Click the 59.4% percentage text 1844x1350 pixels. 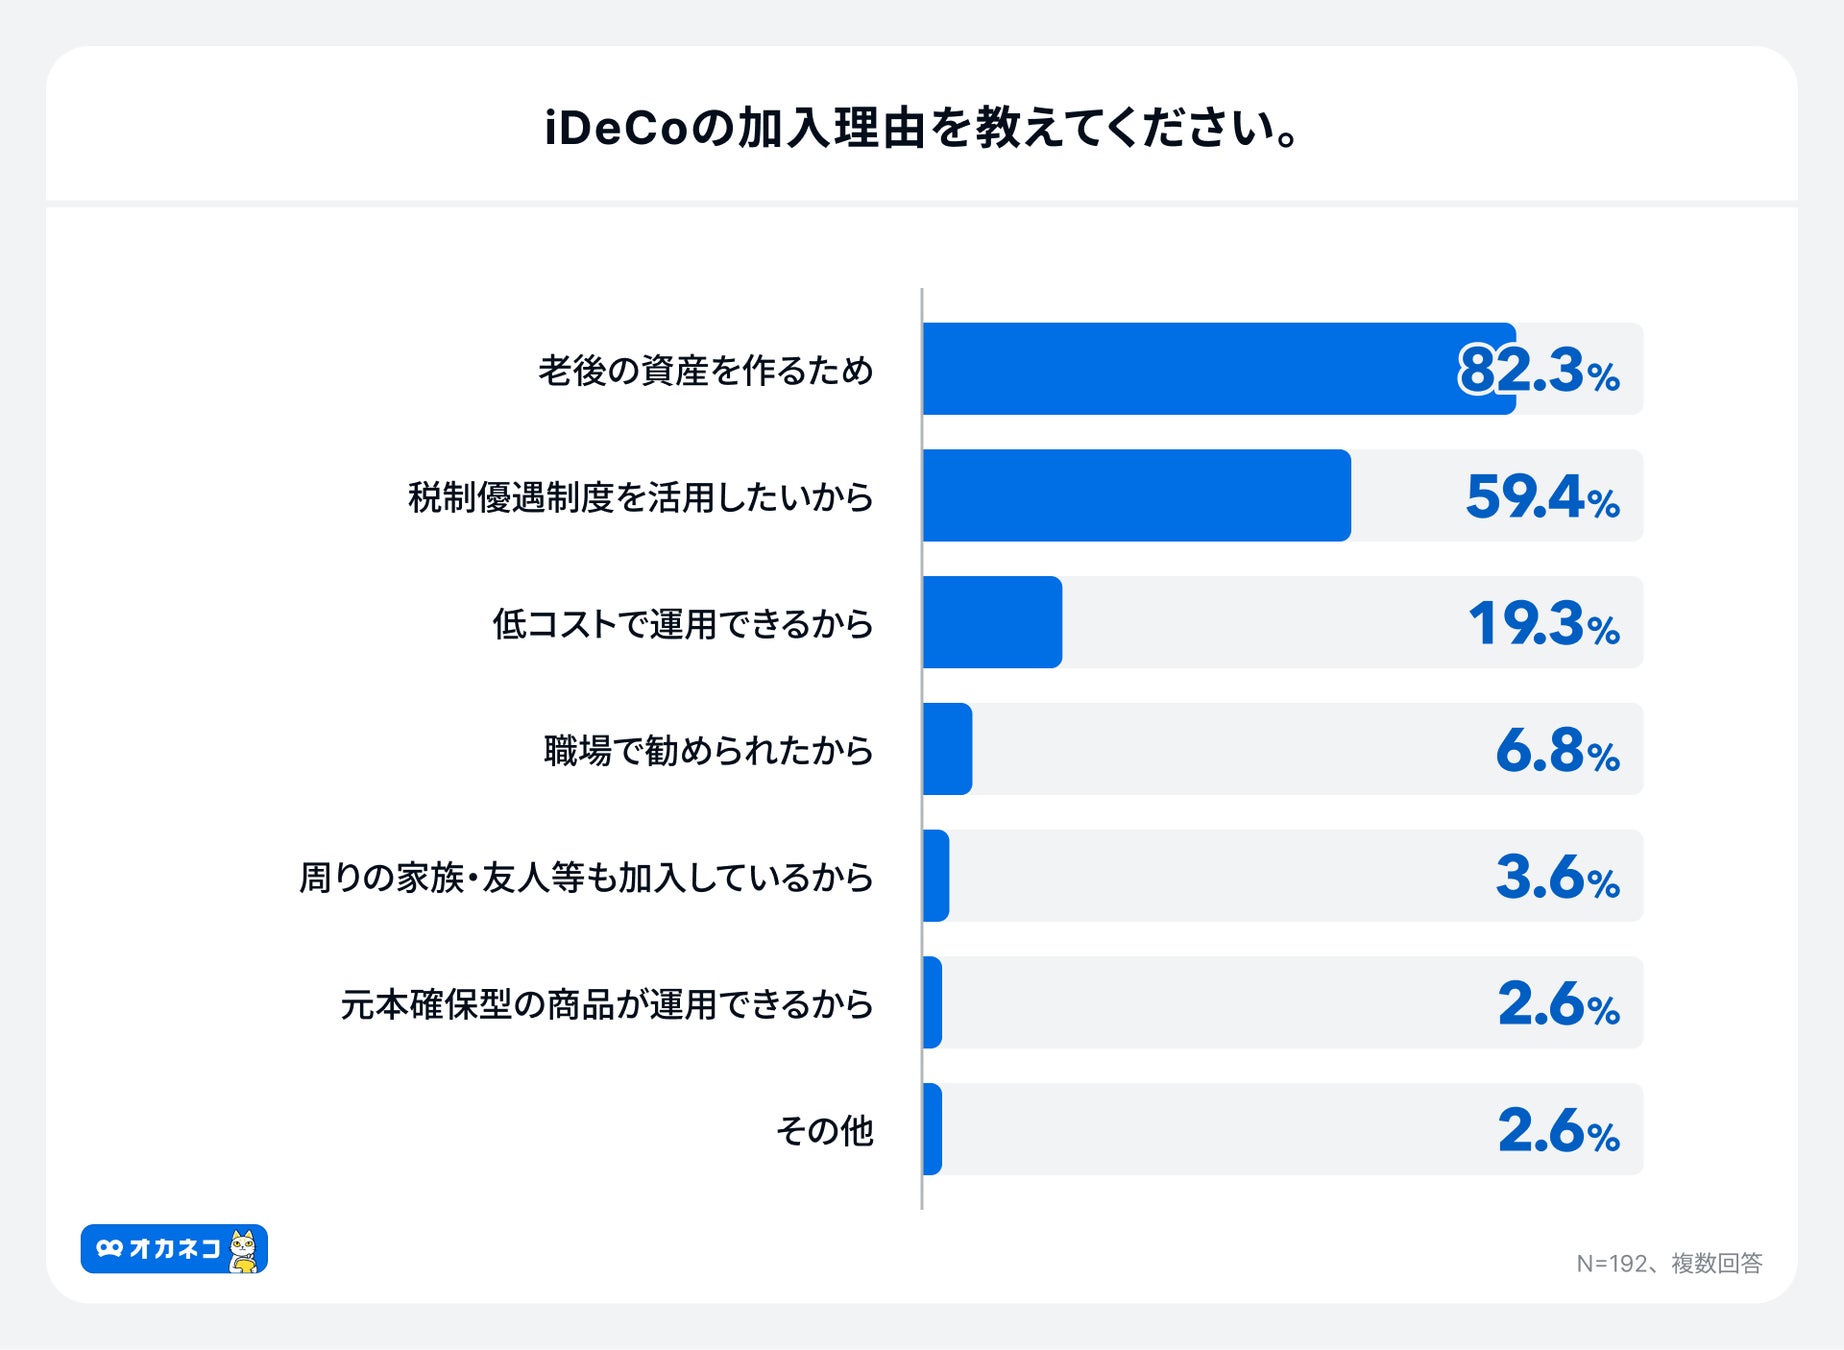pyautogui.click(x=1542, y=497)
